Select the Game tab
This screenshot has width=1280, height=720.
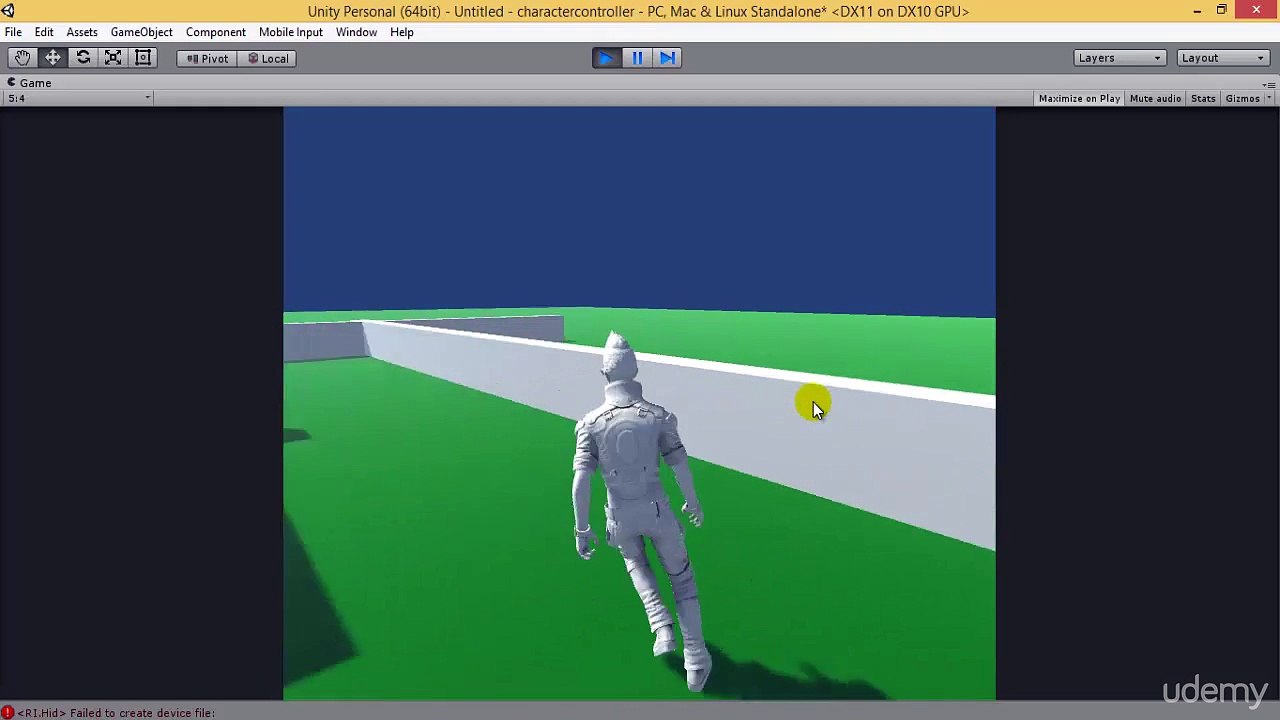(x=30, y=83)
